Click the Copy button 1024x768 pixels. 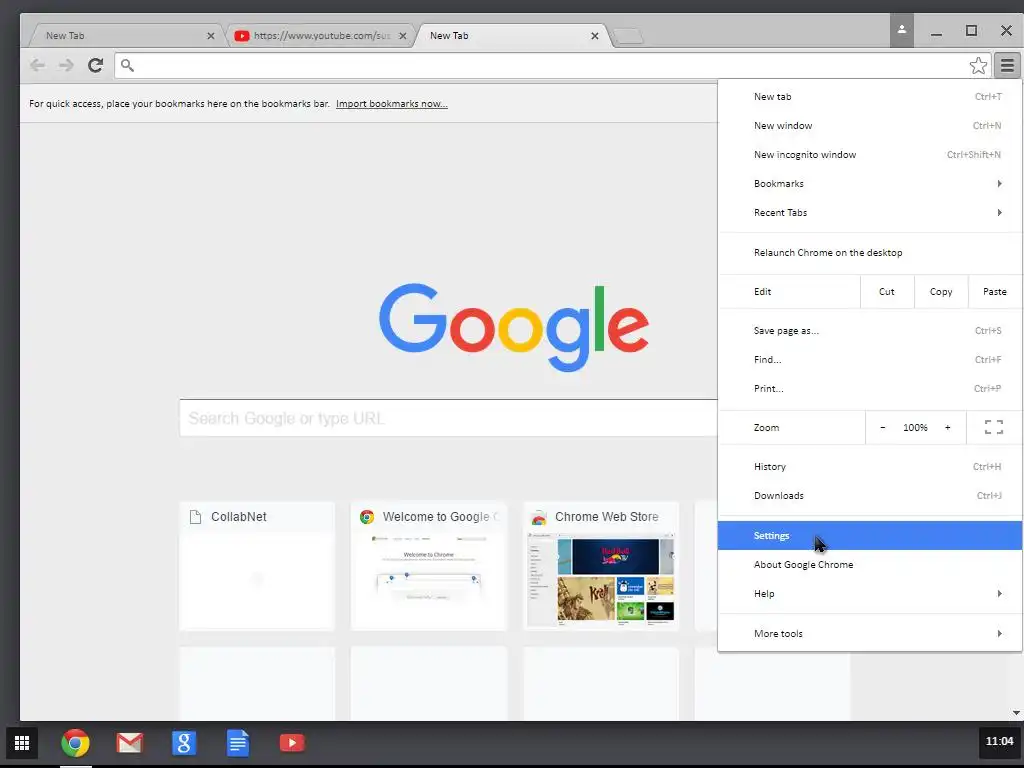[x=940, y=292]
